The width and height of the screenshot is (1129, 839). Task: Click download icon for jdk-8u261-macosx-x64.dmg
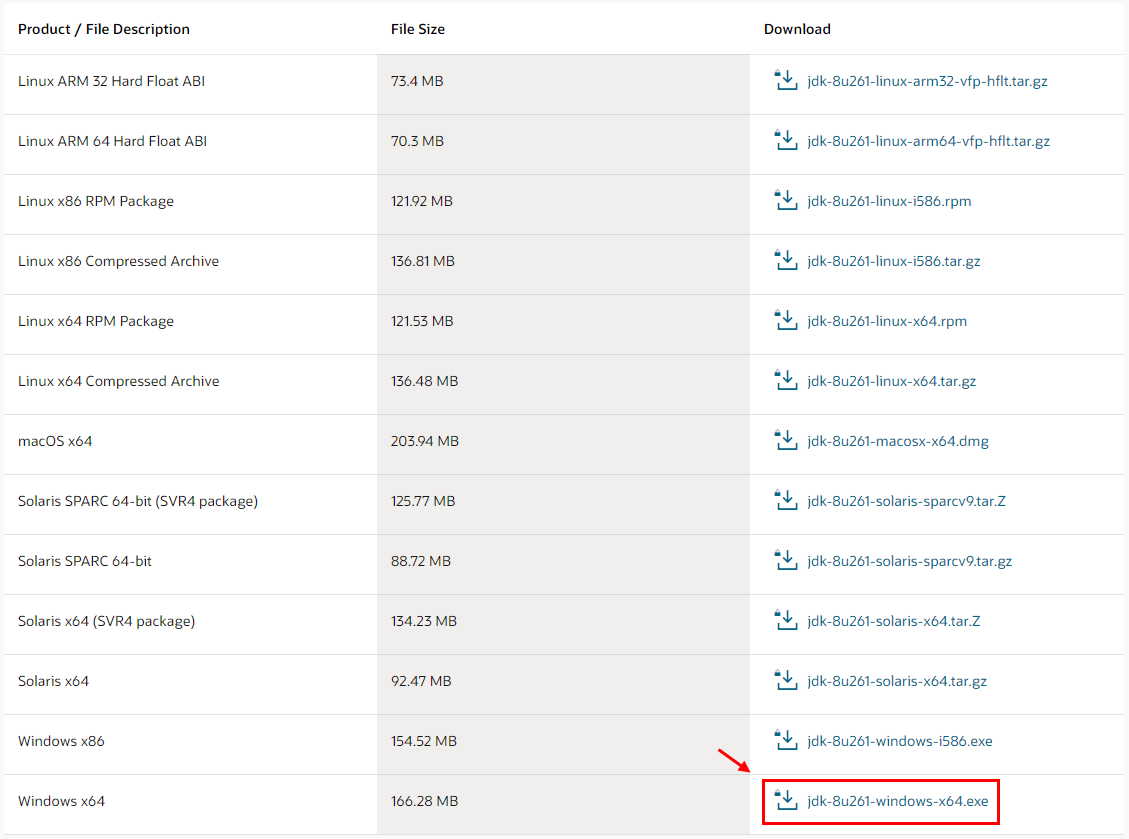tap(786, 440)
